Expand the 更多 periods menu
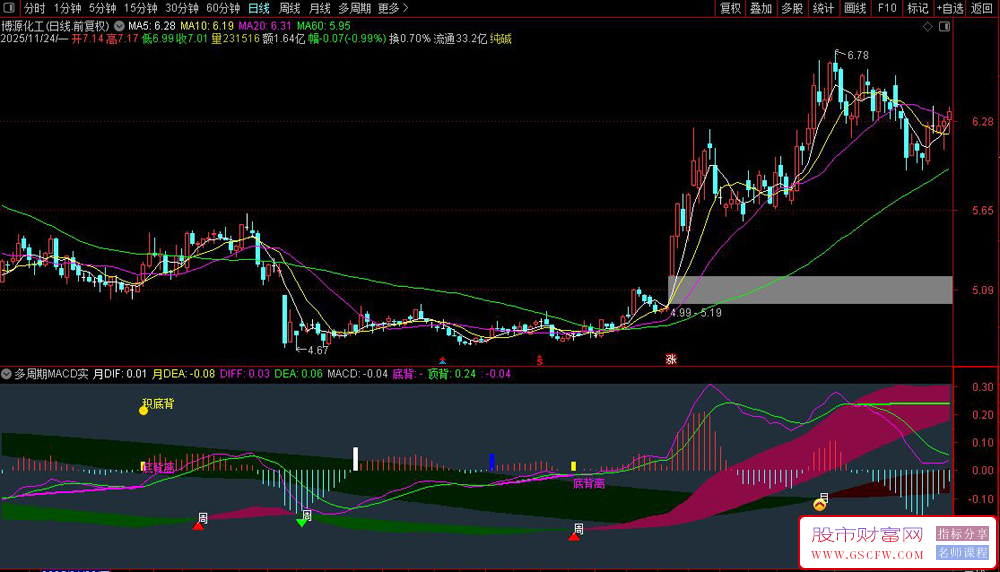 [393, 8]
